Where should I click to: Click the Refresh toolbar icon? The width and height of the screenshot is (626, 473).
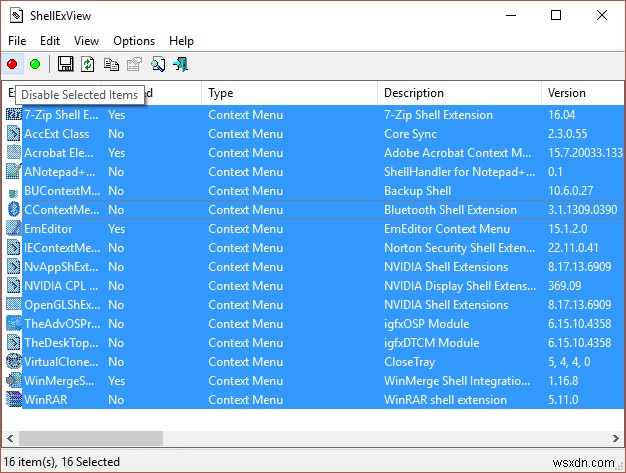pyautogui.click(x=87, y=64)
